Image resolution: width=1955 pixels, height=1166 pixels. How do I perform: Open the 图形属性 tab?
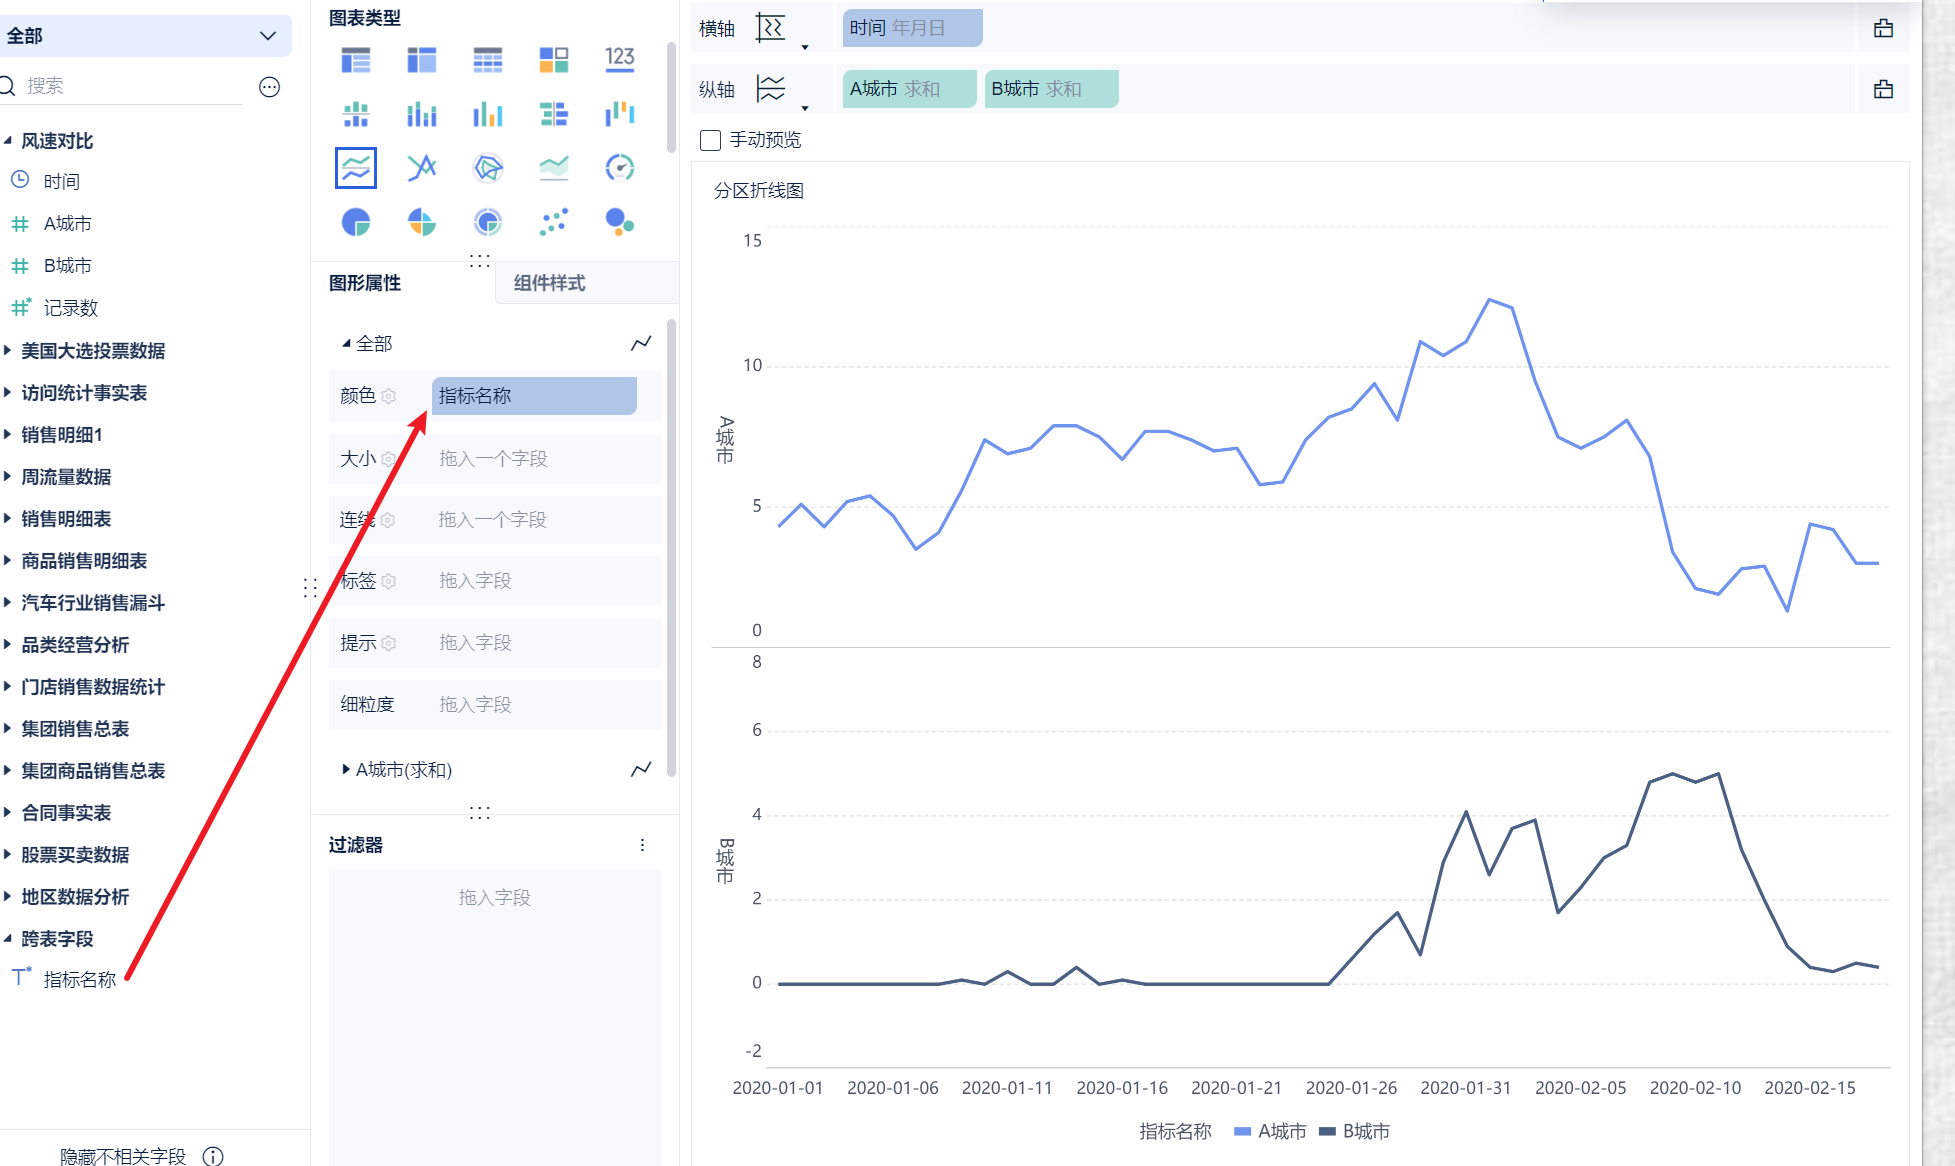click(365, 283)
